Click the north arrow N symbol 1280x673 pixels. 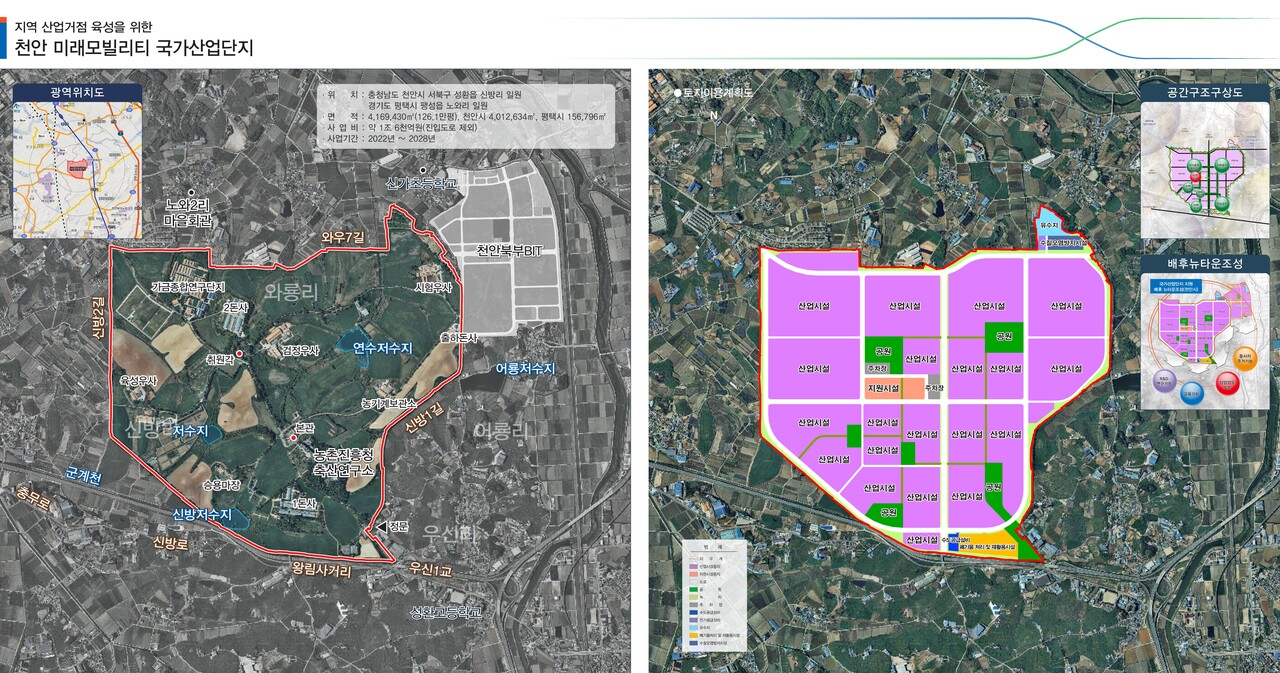[x=714, y=115]
